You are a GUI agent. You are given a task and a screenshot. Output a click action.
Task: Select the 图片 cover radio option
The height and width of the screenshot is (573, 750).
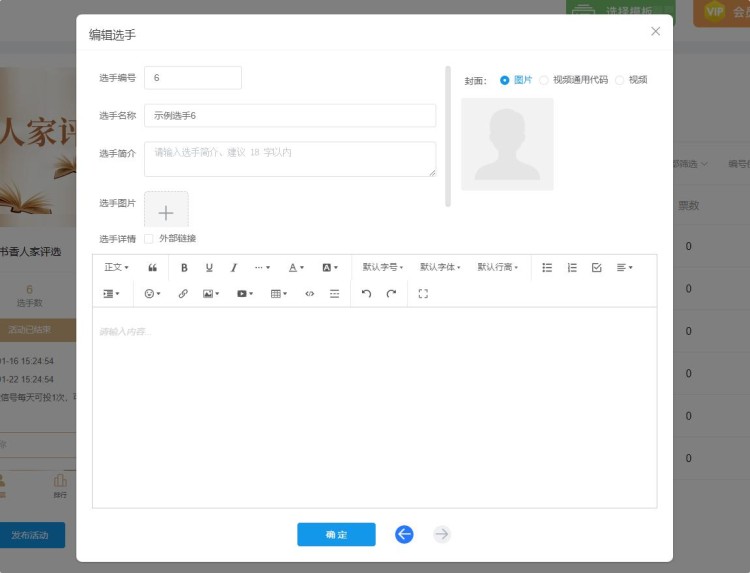tap(505, 80)
